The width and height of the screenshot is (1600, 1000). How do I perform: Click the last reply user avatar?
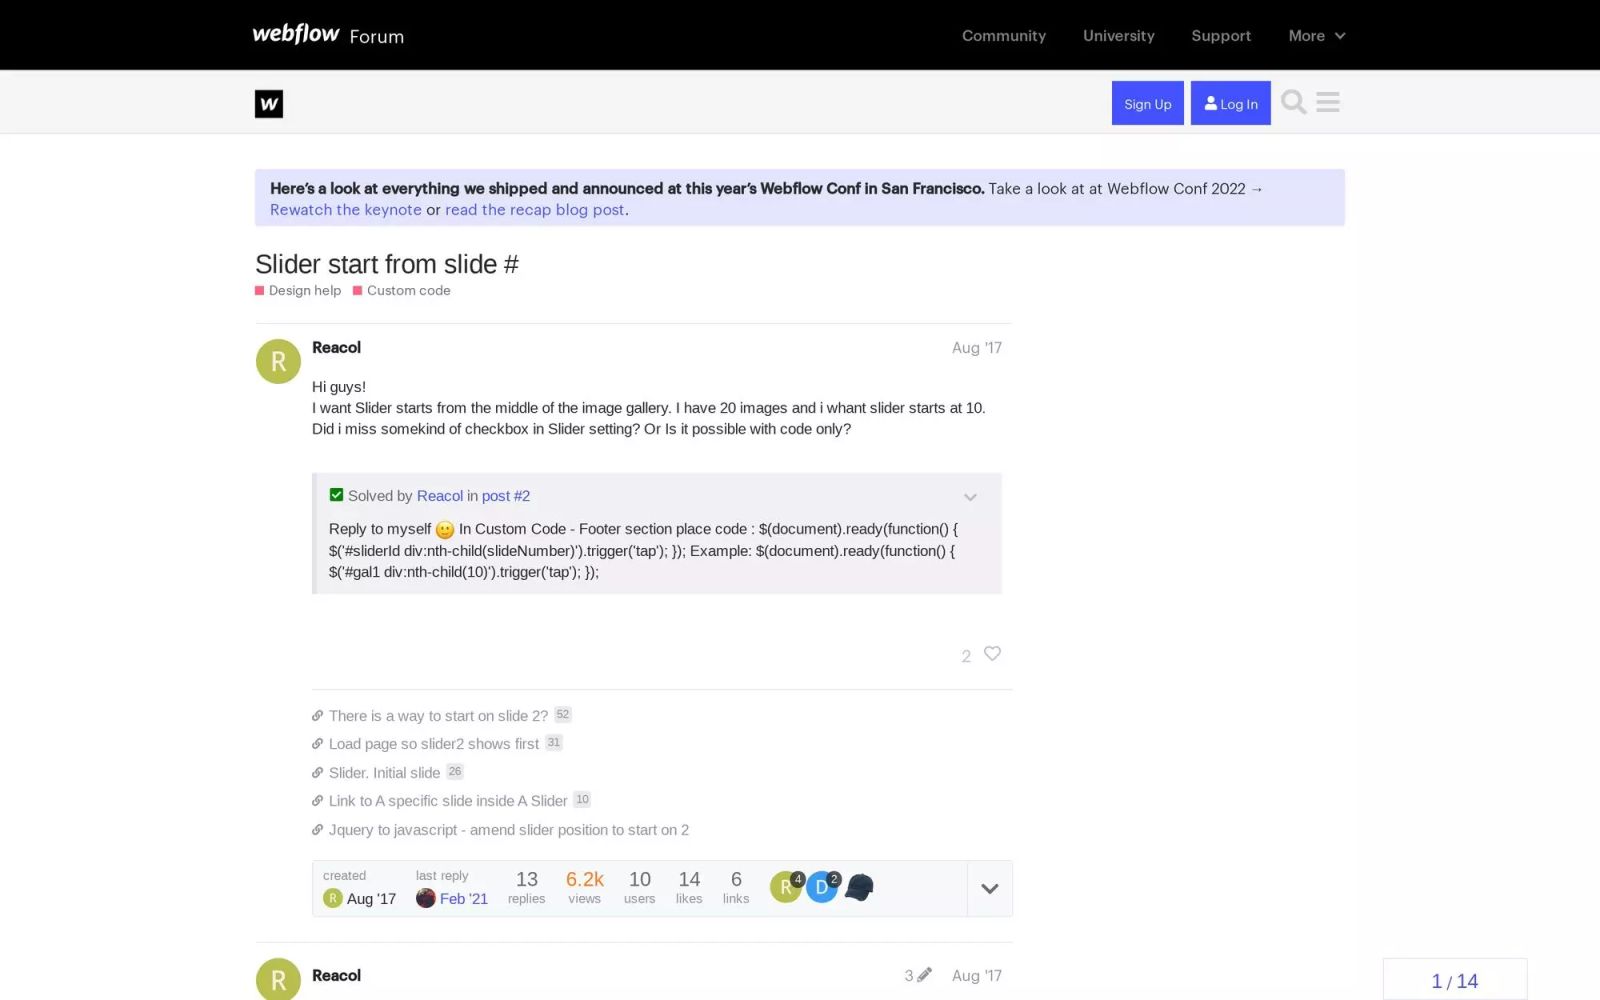point(425,898)
